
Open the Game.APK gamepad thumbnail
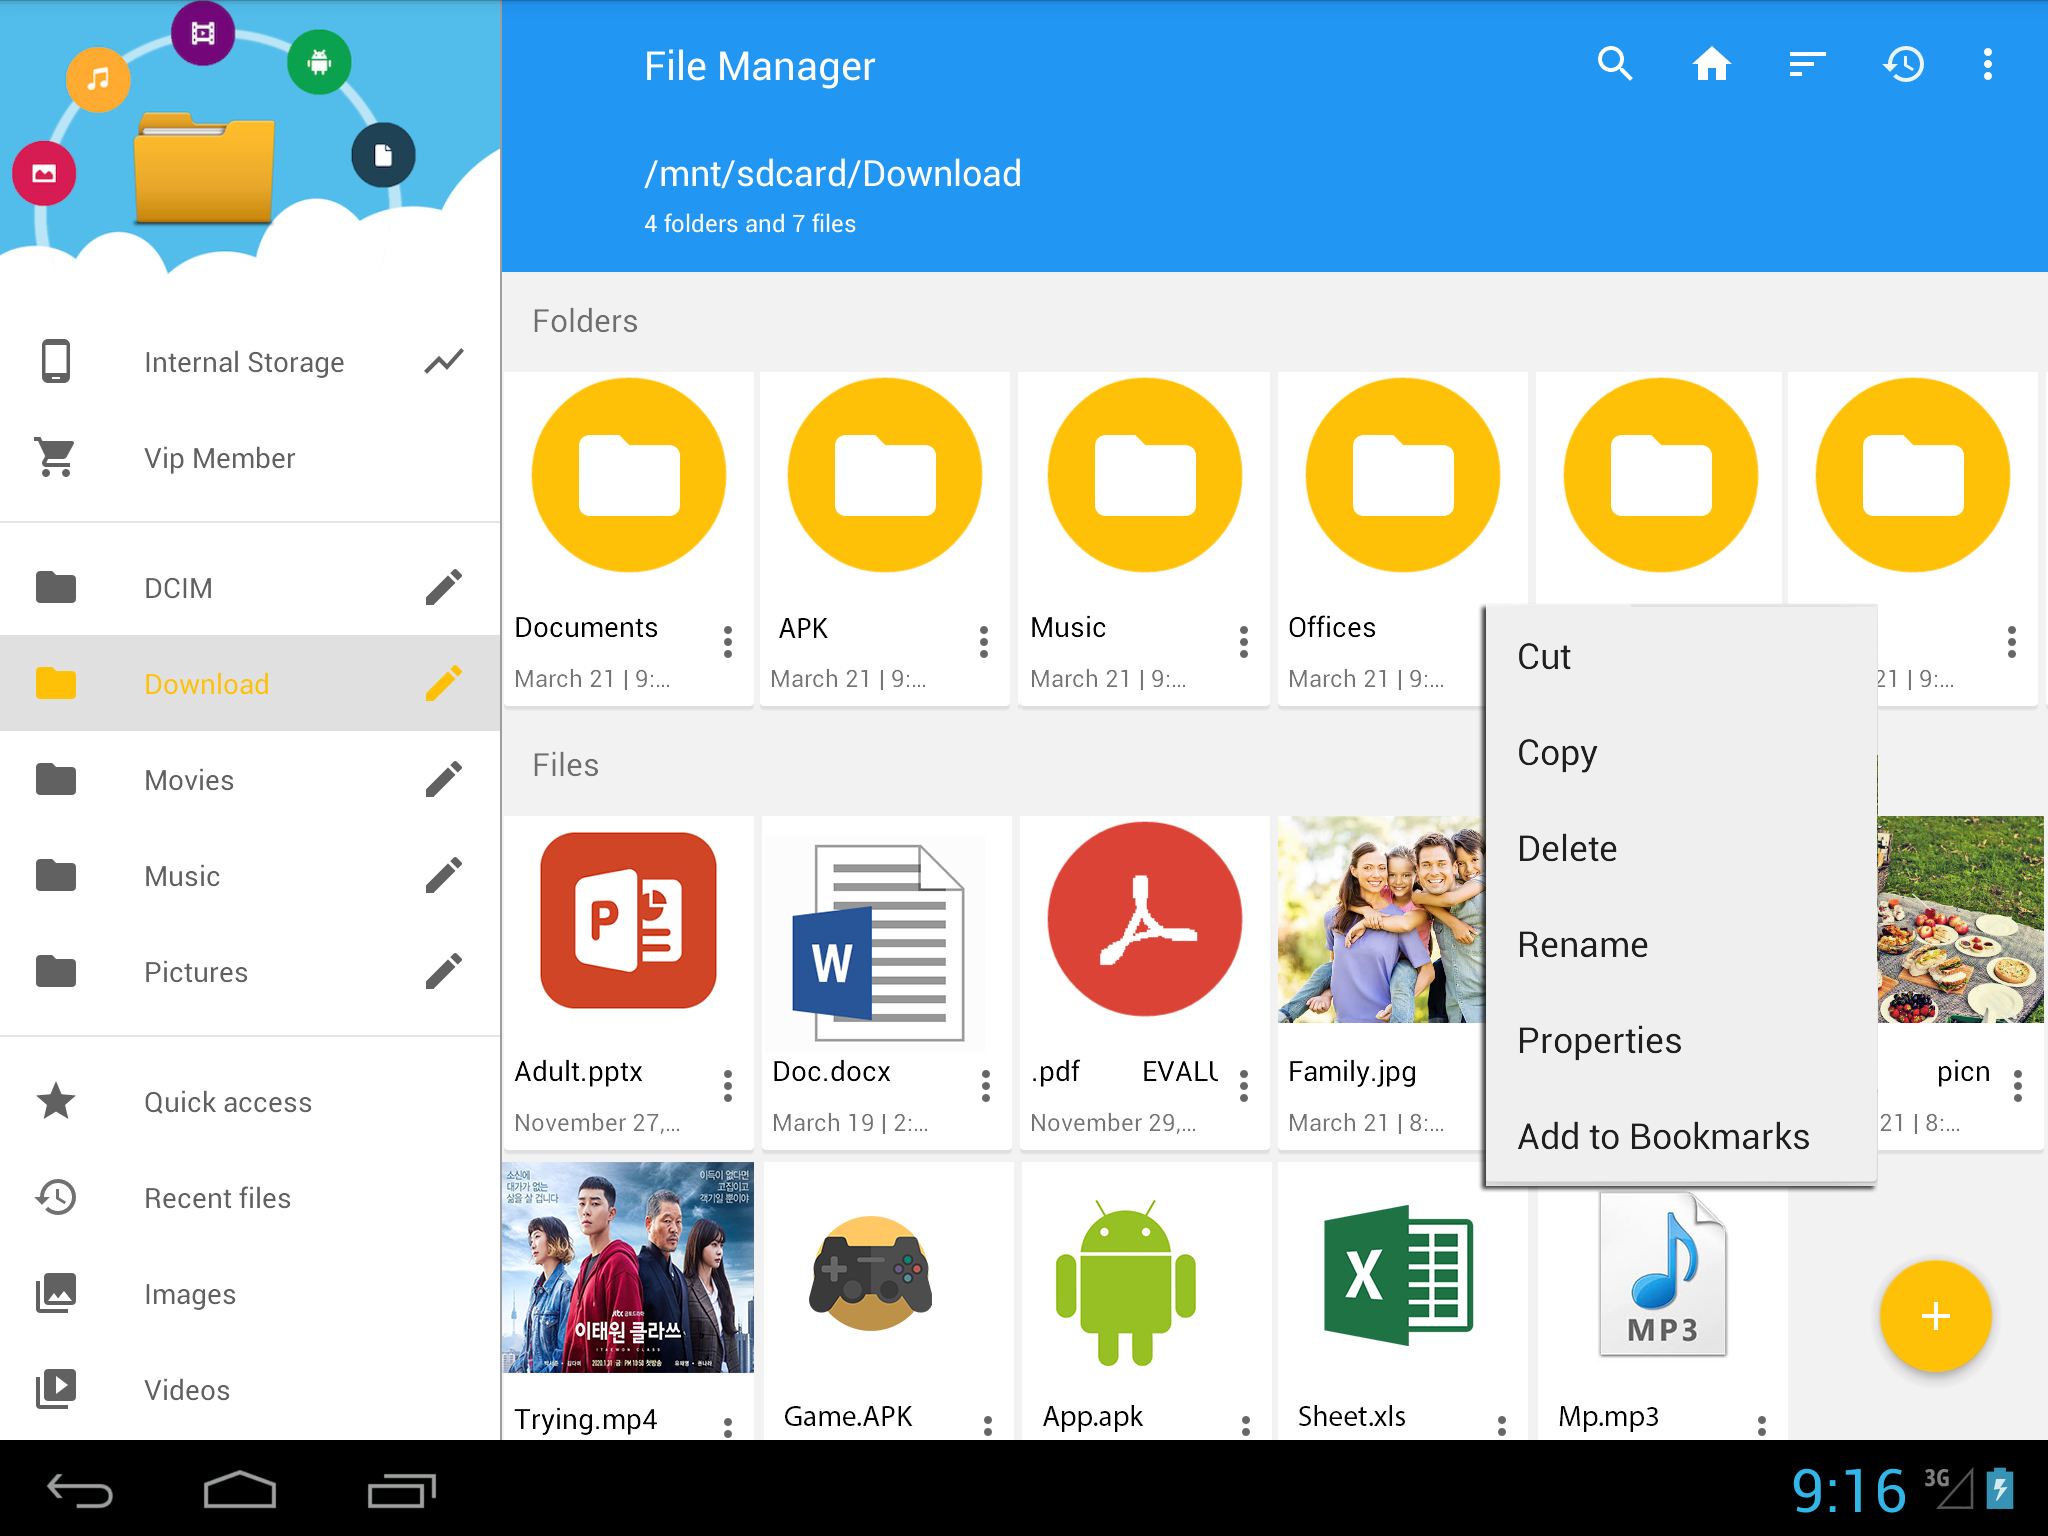pyautogui.click(x=870, y=1274)
